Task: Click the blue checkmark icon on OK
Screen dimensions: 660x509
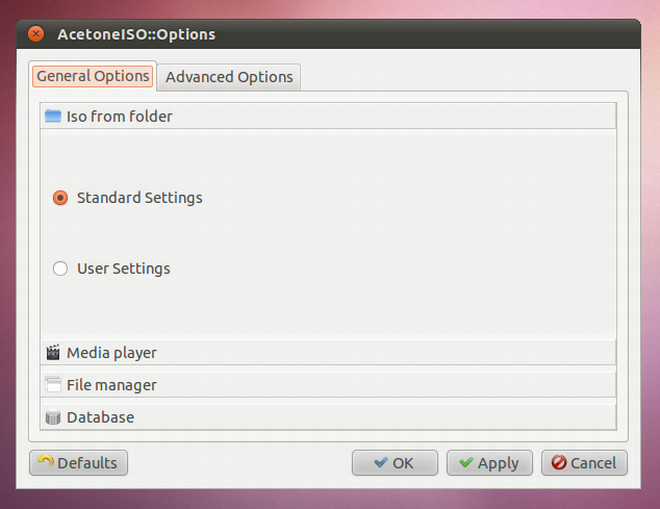Action: [x=381, y=462]
